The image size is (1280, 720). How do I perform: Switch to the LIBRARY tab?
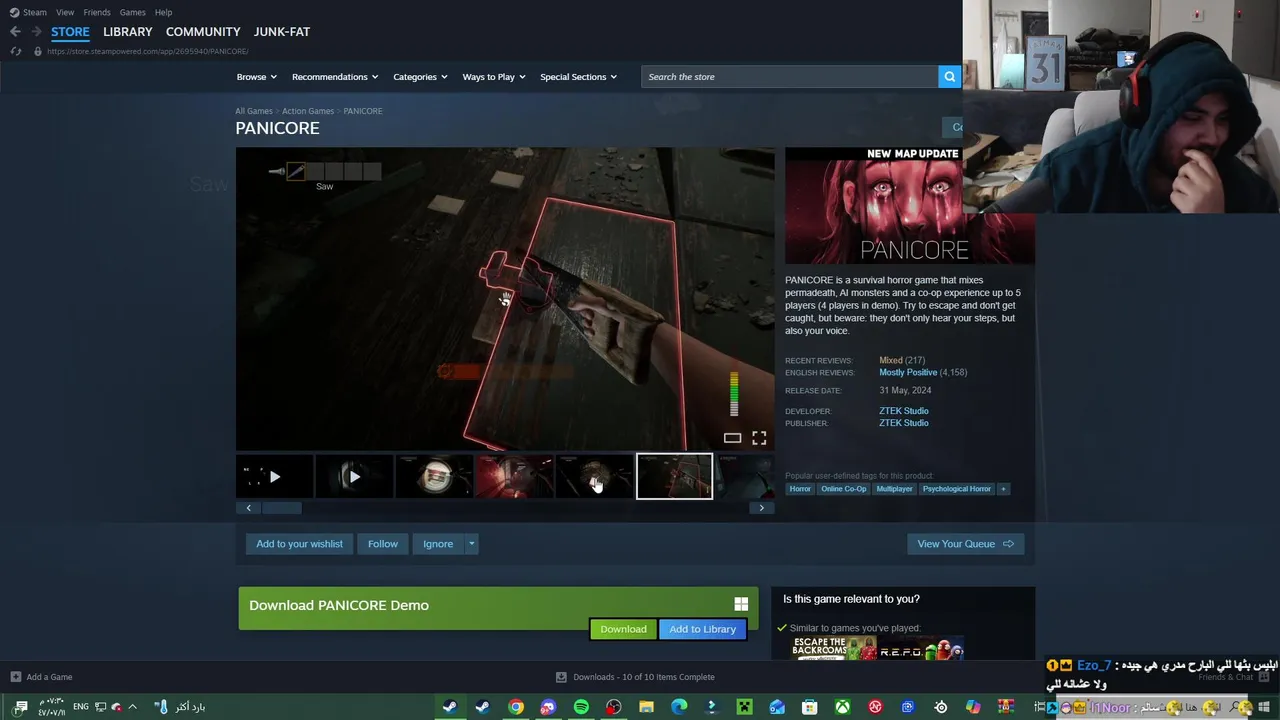[x=128, y=32]
